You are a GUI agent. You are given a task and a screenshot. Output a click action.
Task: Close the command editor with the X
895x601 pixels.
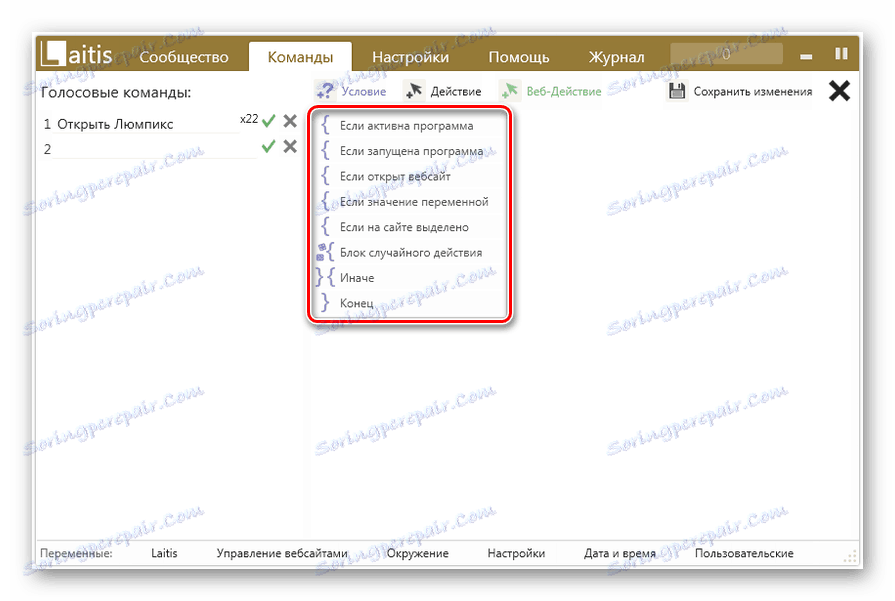[839, 91]
